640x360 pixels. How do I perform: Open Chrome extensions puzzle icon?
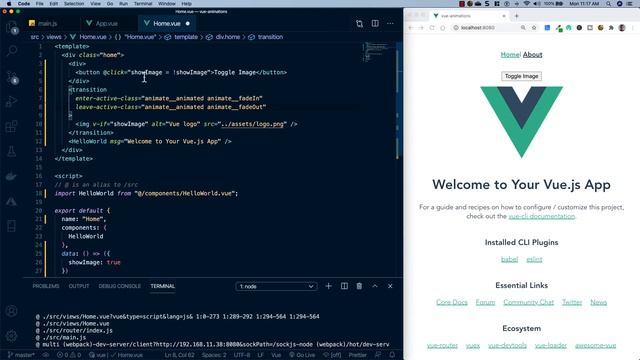click(611, 28)
